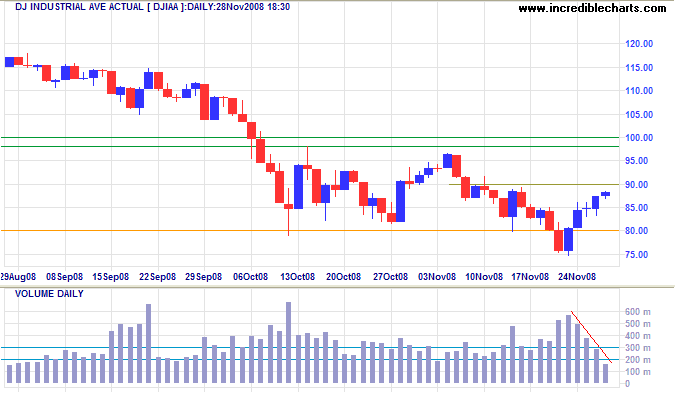The image size is (675, 395).
Task: Pick the 100.00 price axis label
Action: pos(639,138)
